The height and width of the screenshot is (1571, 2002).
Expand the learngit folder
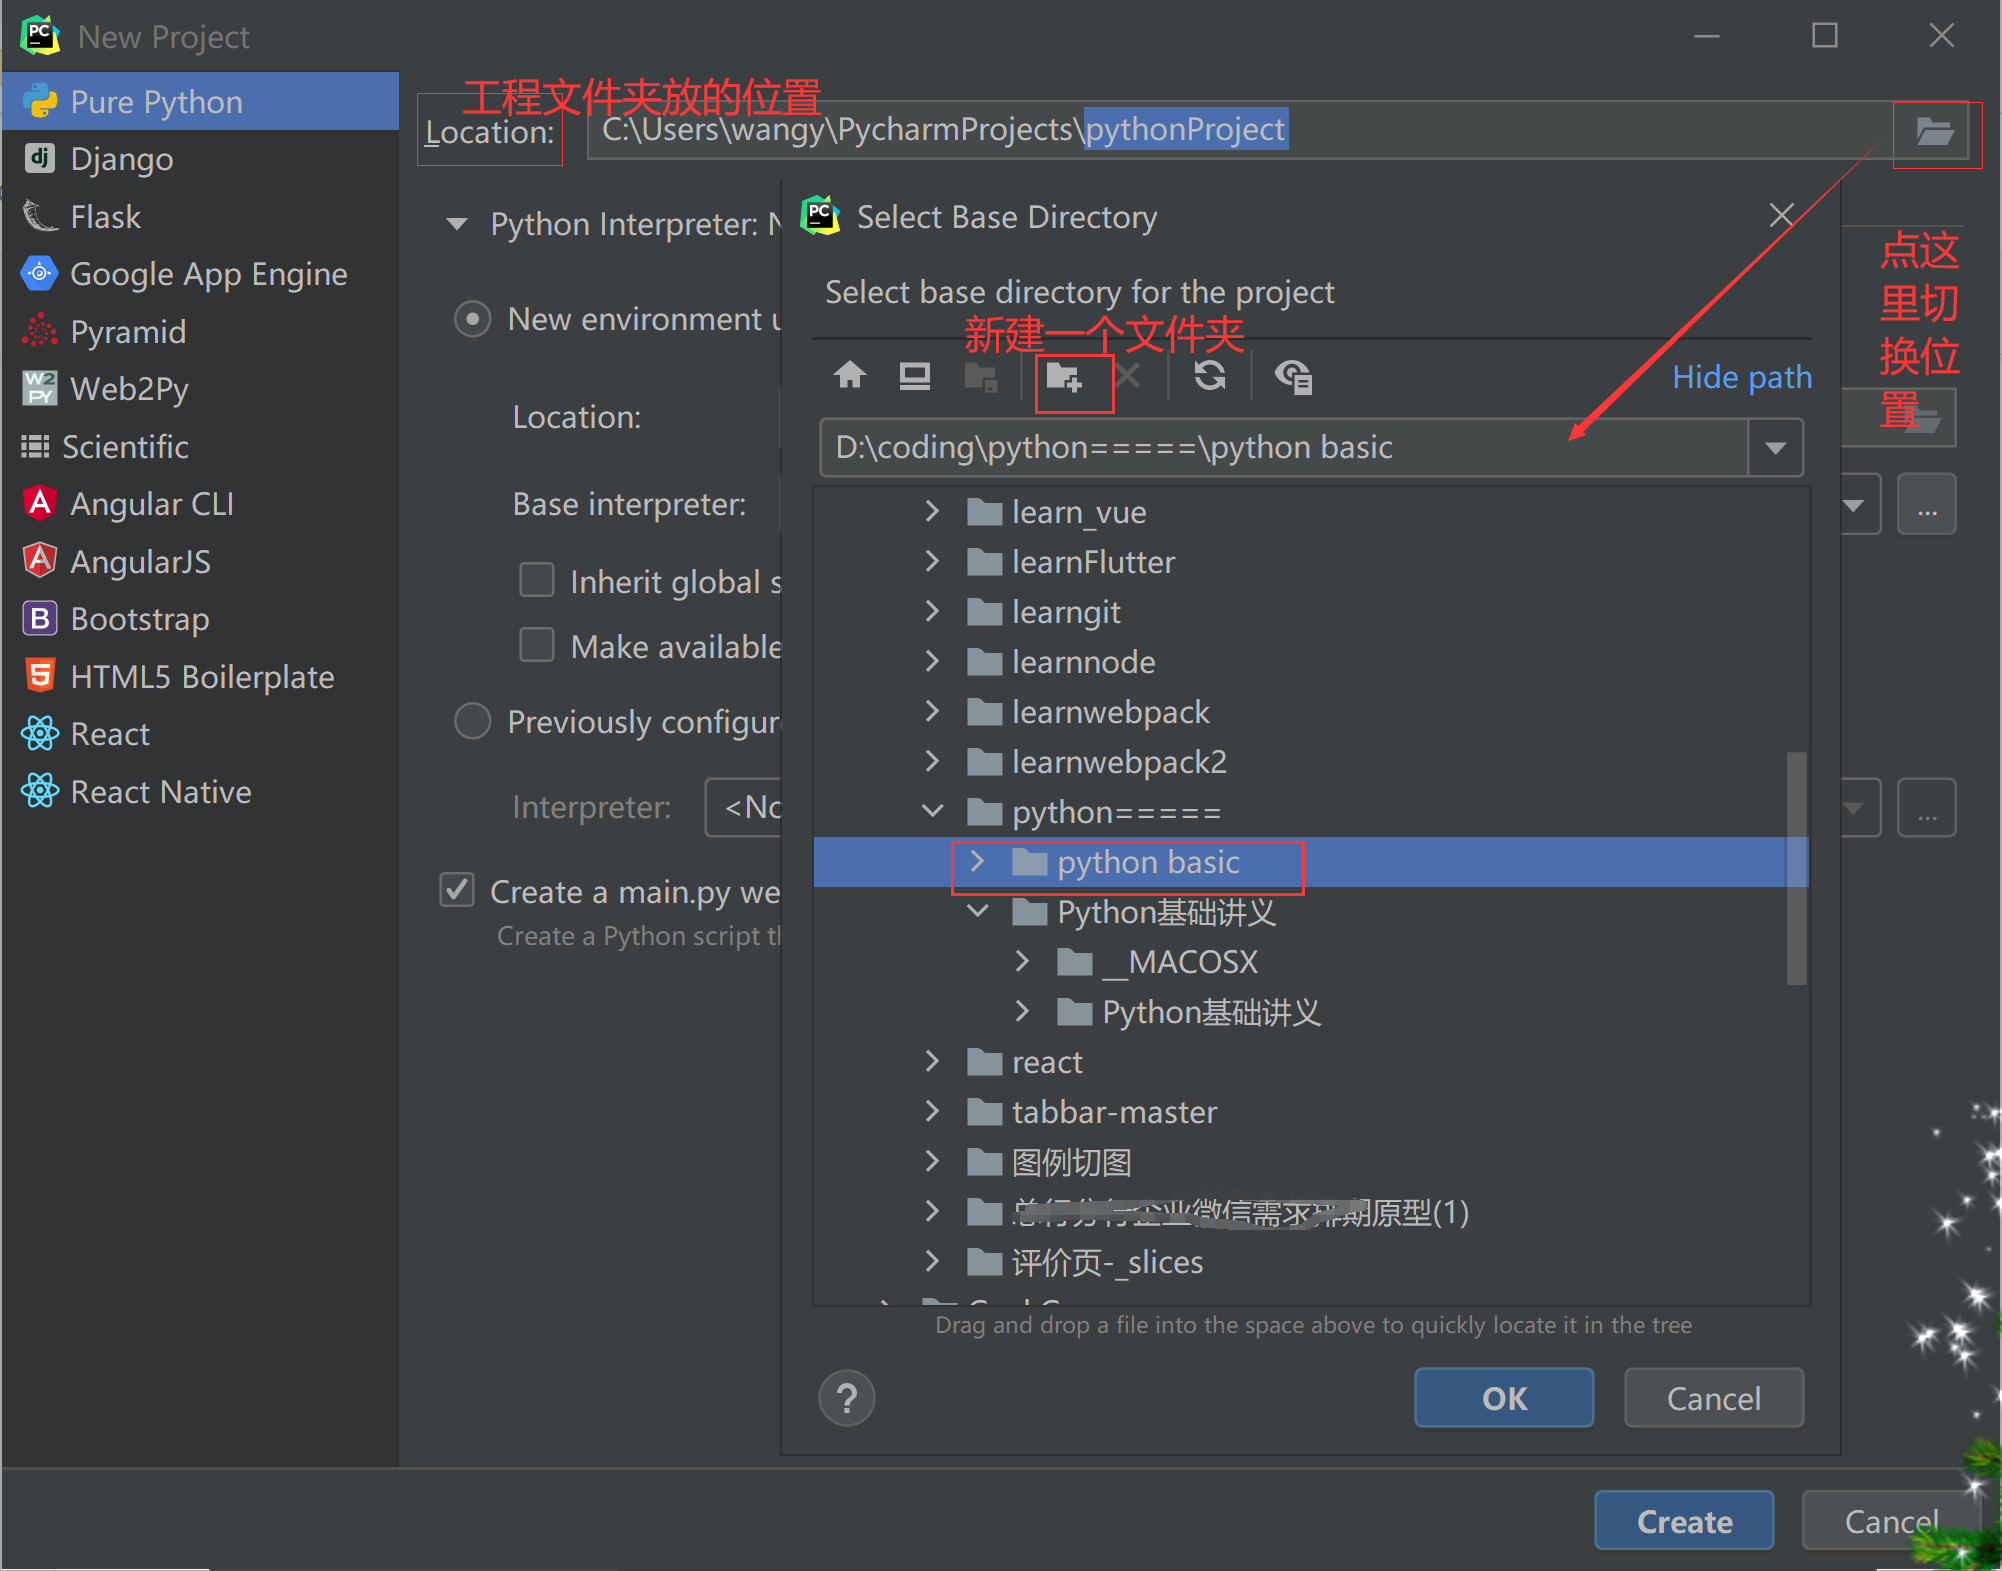932,611
